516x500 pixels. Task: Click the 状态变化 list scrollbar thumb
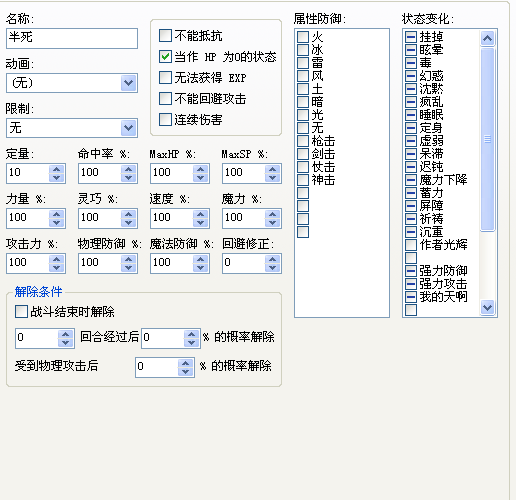[487, 139]
